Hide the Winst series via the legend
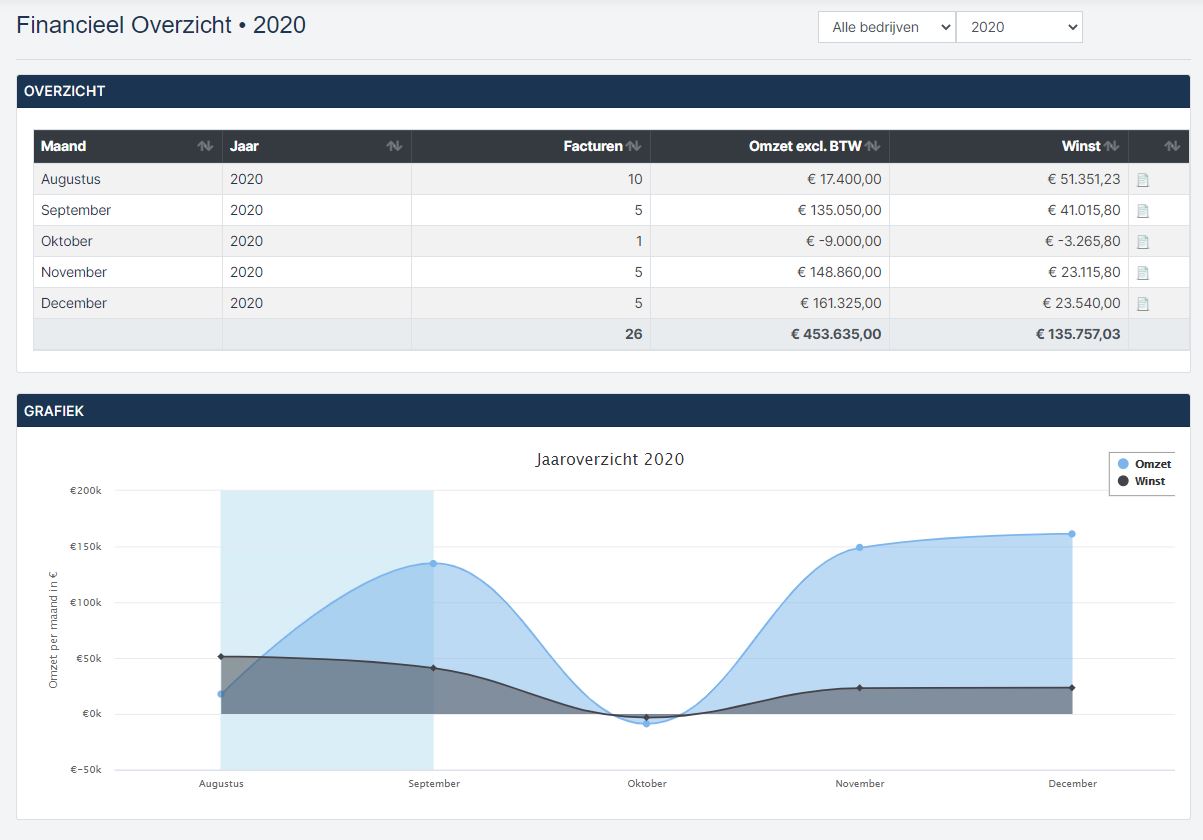Screen dimensions: 1203x840 1141,481
